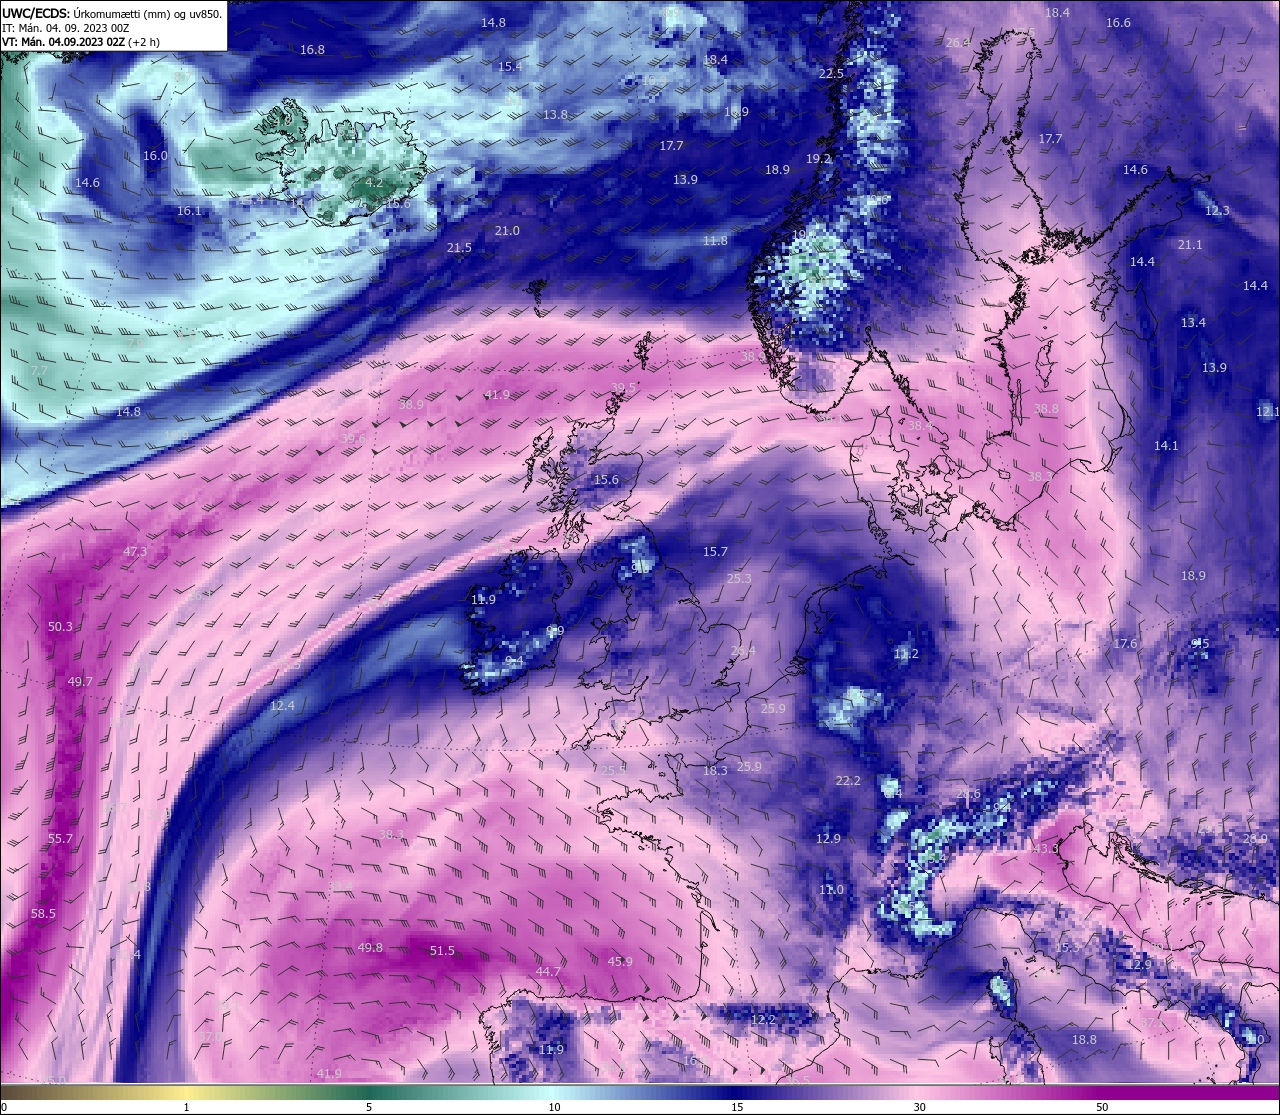
Task: Click the 38.8 value near the Baltic
Action: [1046, 408]
